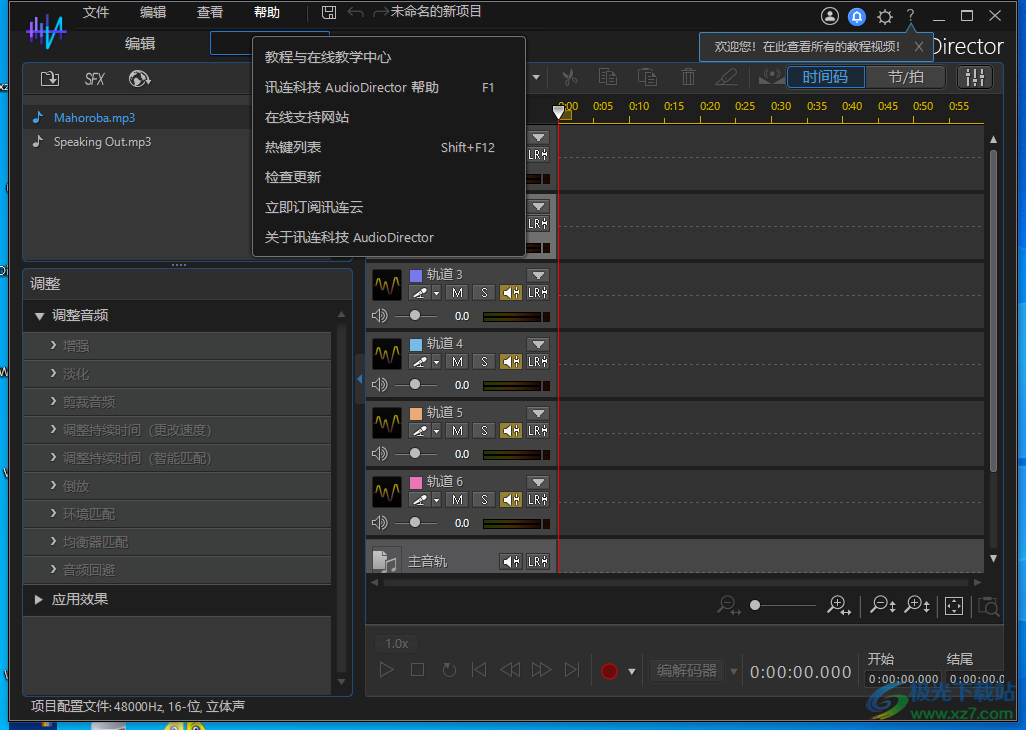Adjust track 3 volume slider
1026x730 pixels.
coord(415,316)
